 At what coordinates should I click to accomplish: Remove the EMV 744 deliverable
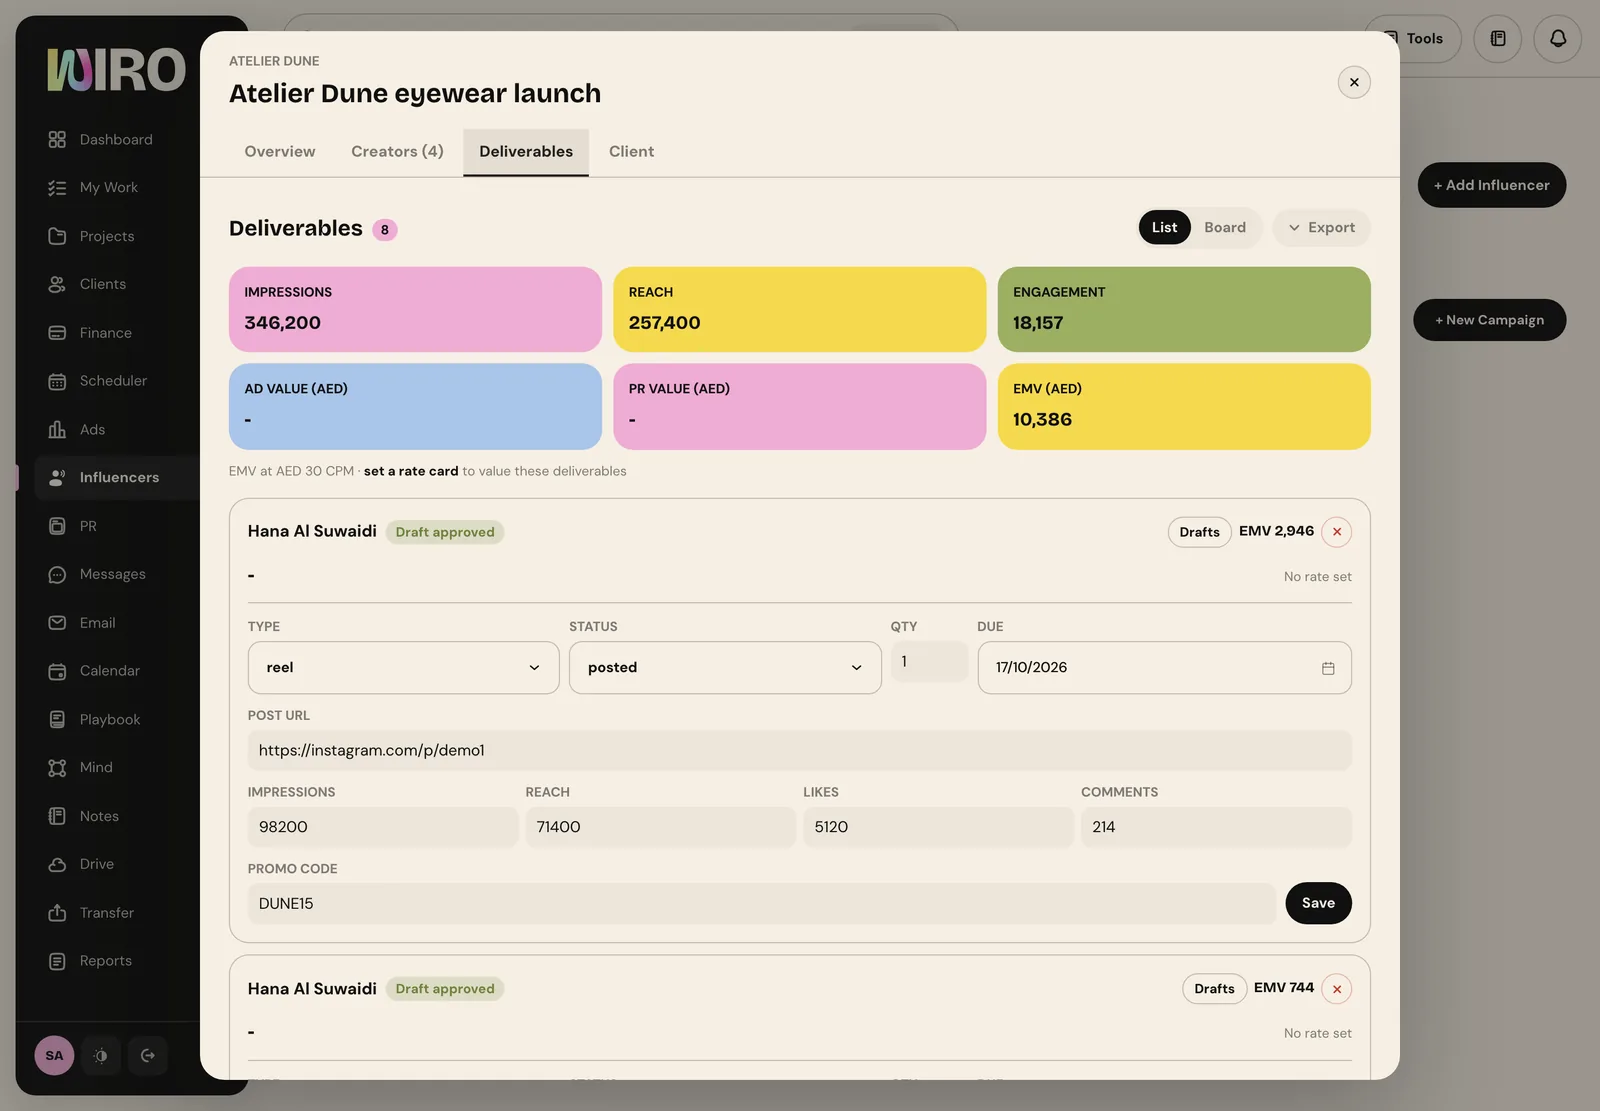pos(1336,989)
